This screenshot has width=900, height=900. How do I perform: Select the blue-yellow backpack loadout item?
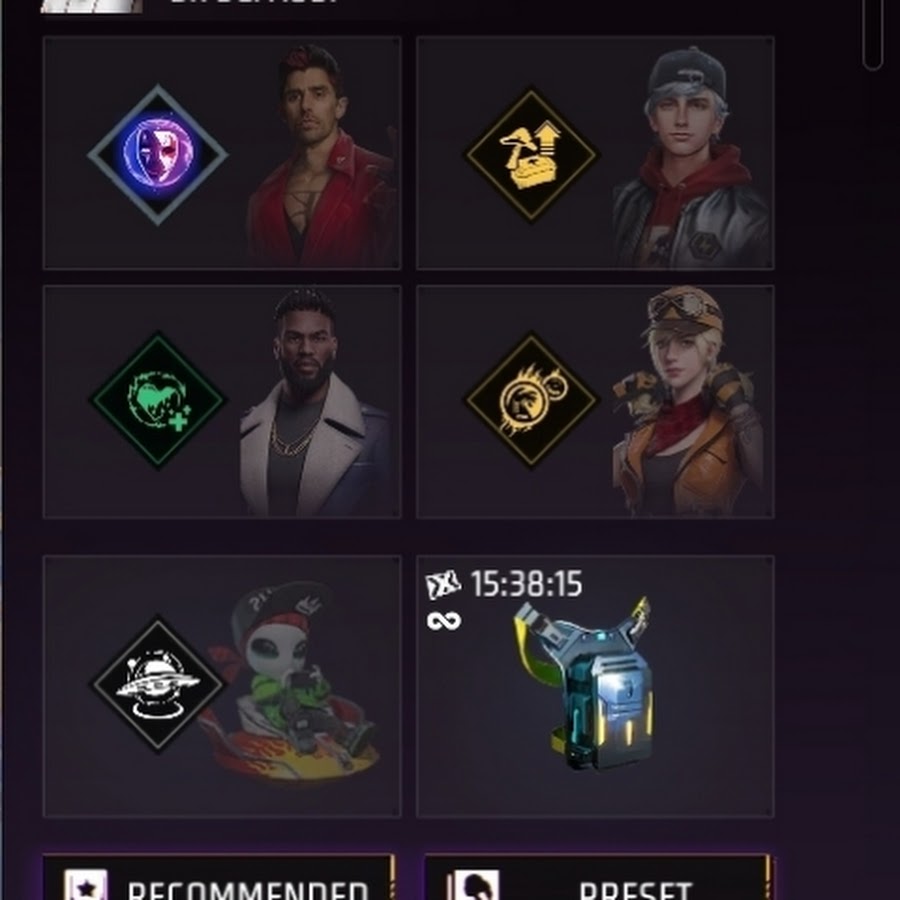point(594,684)
